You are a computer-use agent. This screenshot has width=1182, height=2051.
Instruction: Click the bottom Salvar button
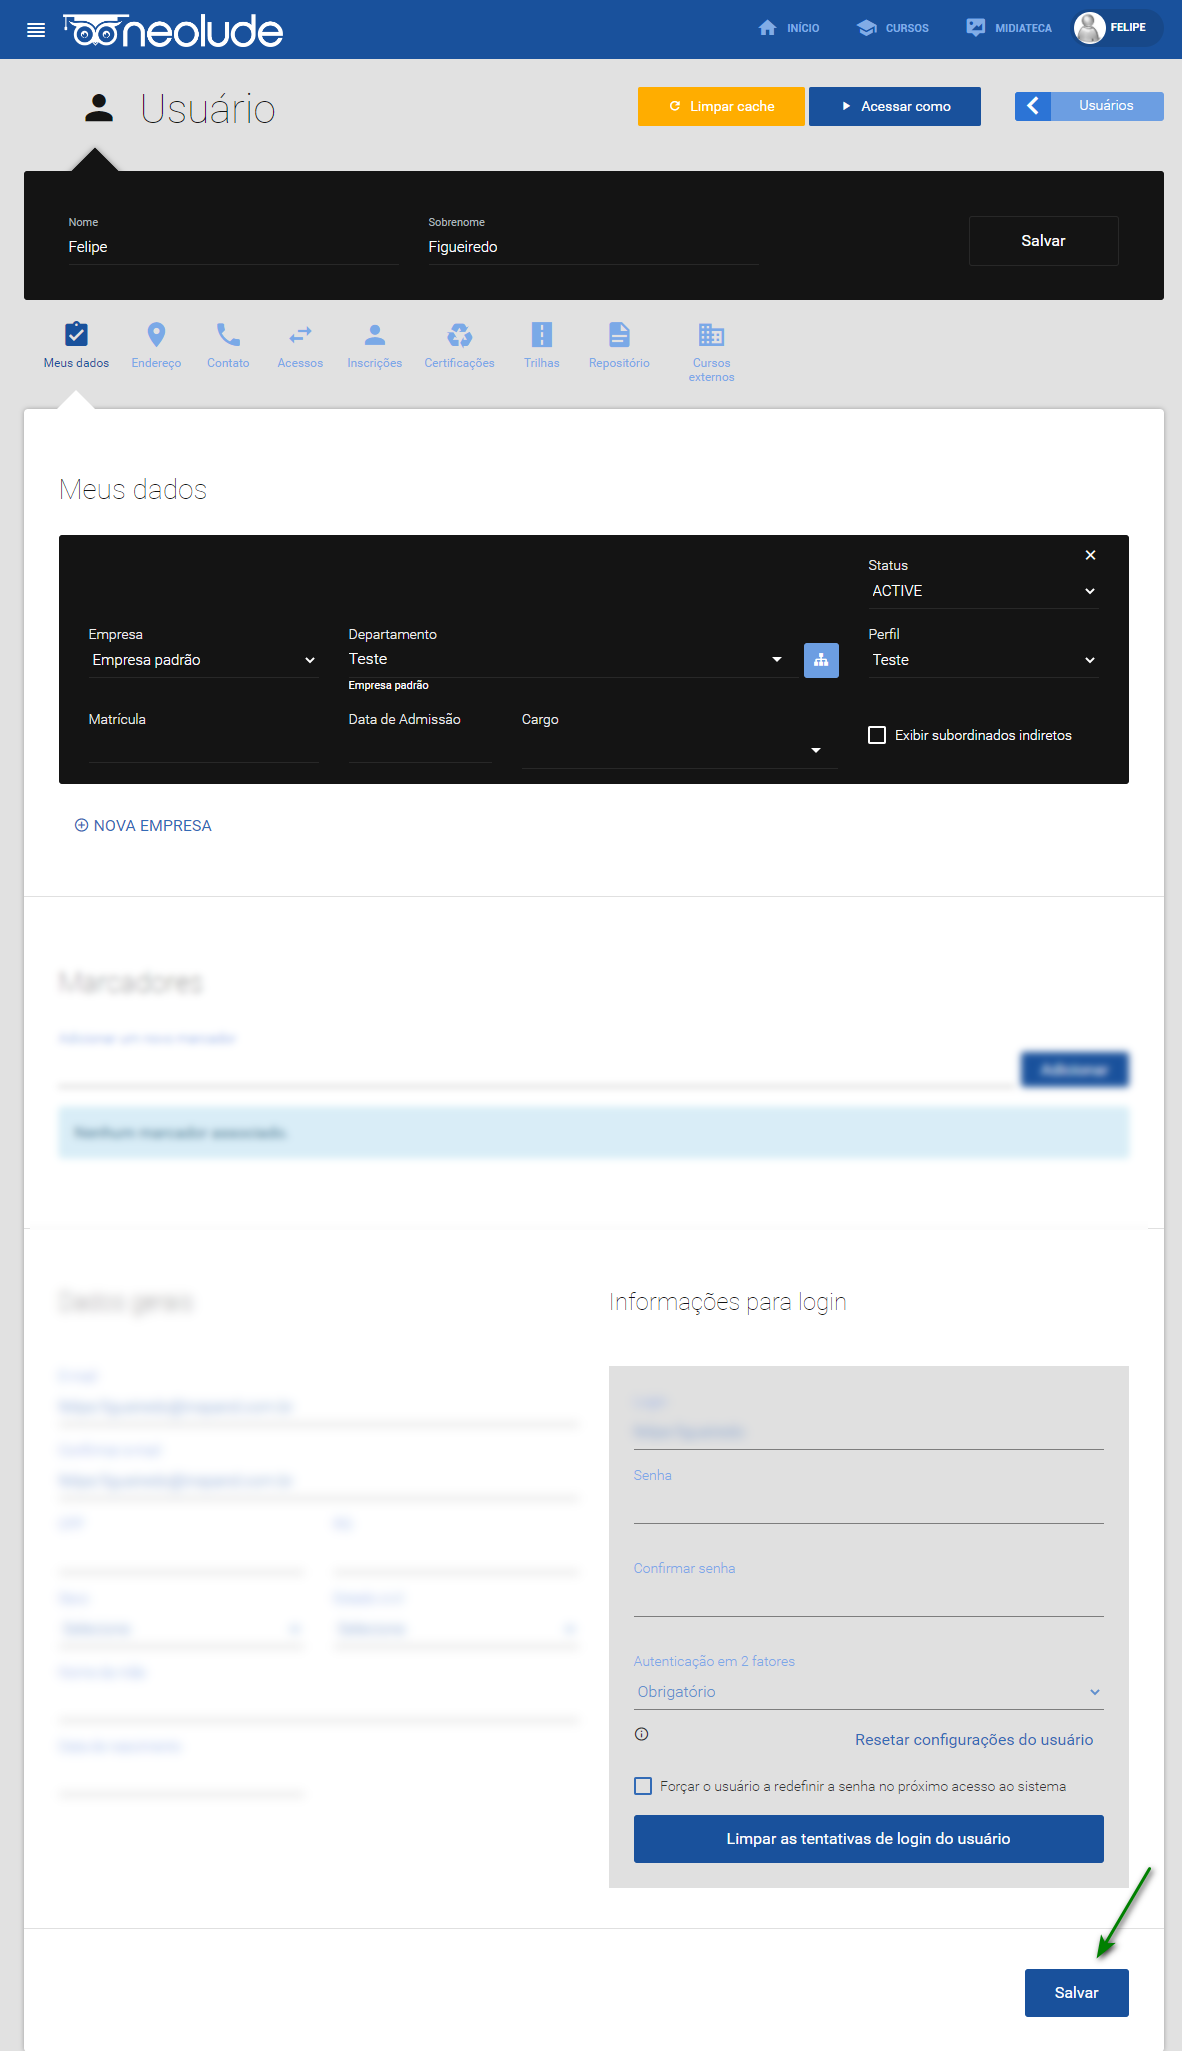1076,1993
